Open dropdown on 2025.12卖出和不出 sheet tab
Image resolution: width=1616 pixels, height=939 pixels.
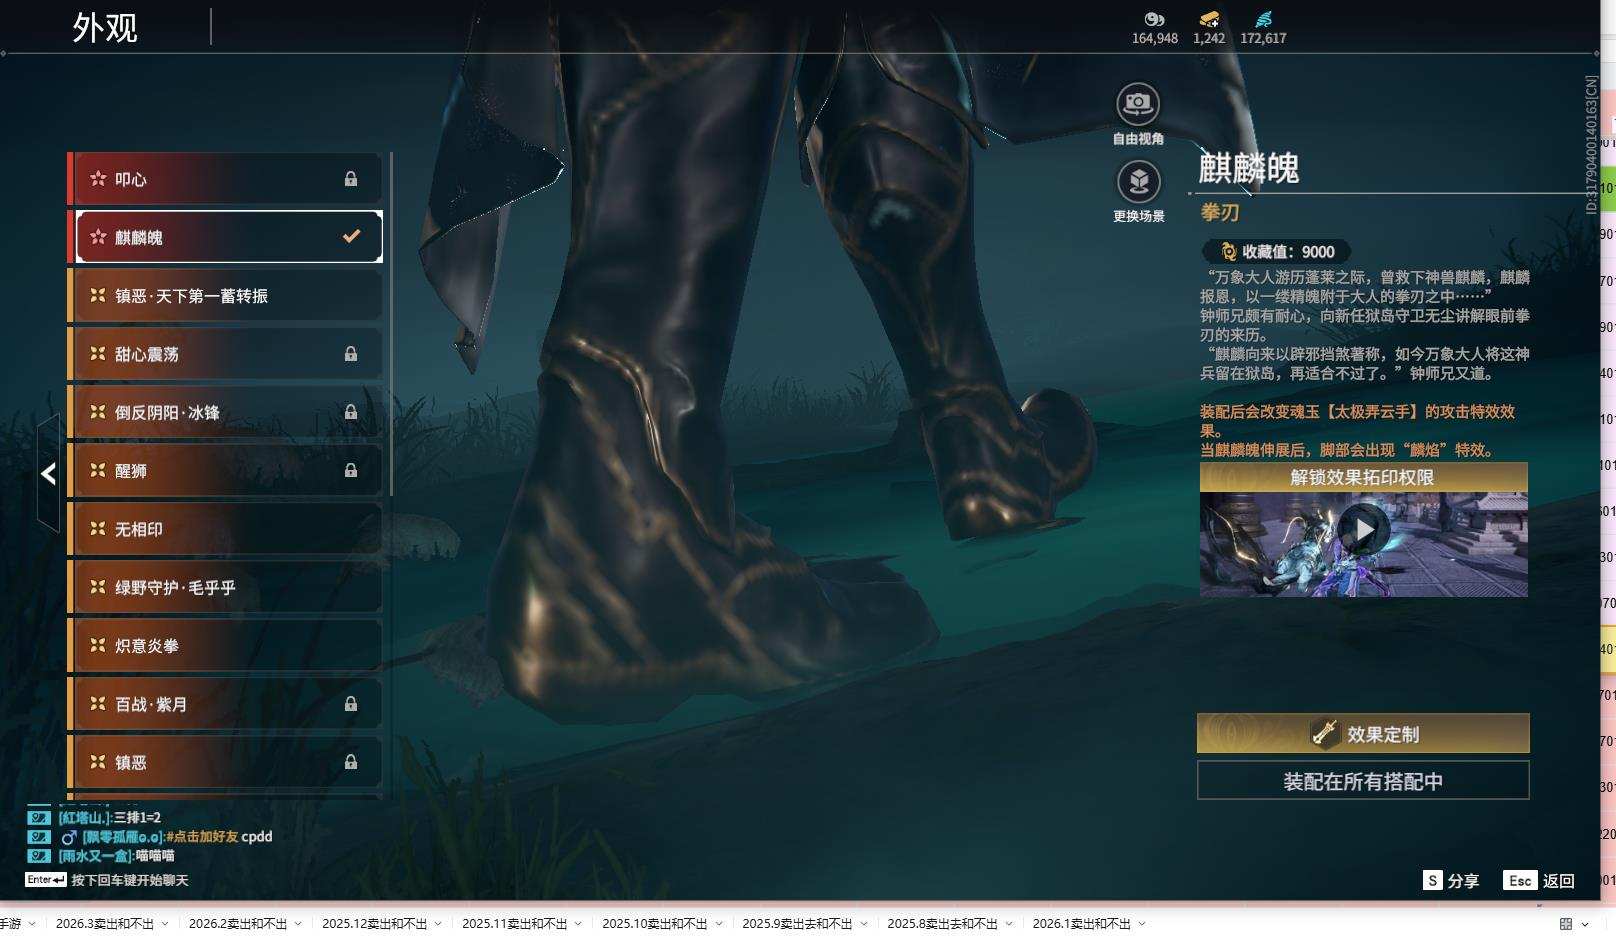pos(437,924)
